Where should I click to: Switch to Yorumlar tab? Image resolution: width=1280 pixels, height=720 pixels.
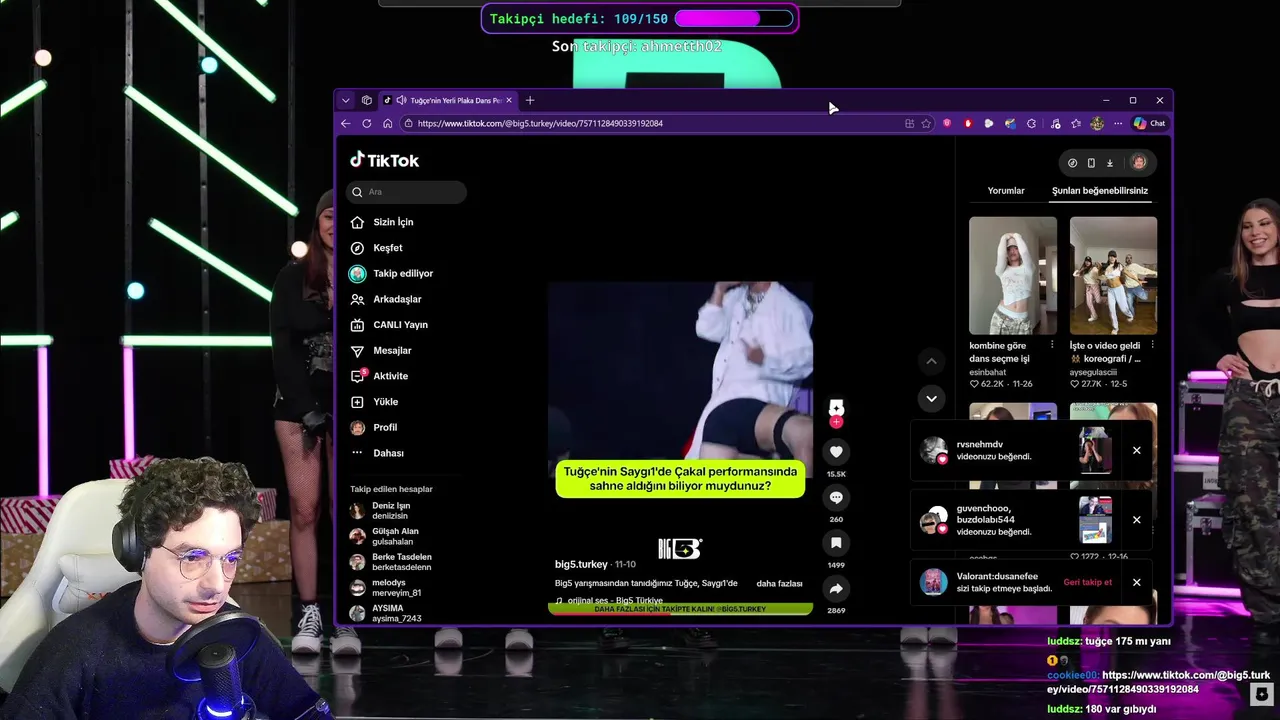tap(1006, 190)
